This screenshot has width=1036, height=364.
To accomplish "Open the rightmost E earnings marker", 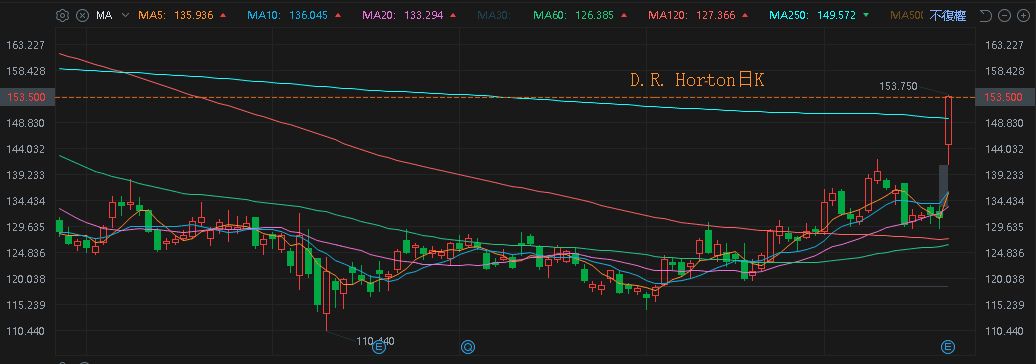I will tap(948, 346).
